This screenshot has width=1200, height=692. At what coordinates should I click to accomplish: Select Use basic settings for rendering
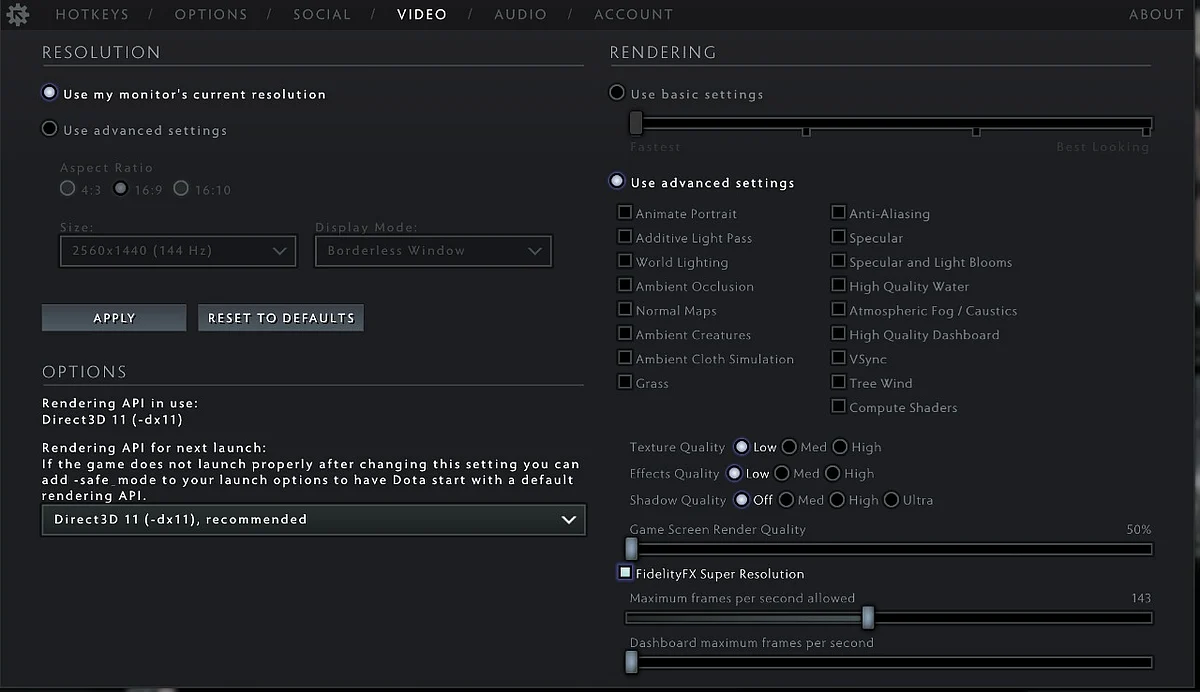[617, 93]
